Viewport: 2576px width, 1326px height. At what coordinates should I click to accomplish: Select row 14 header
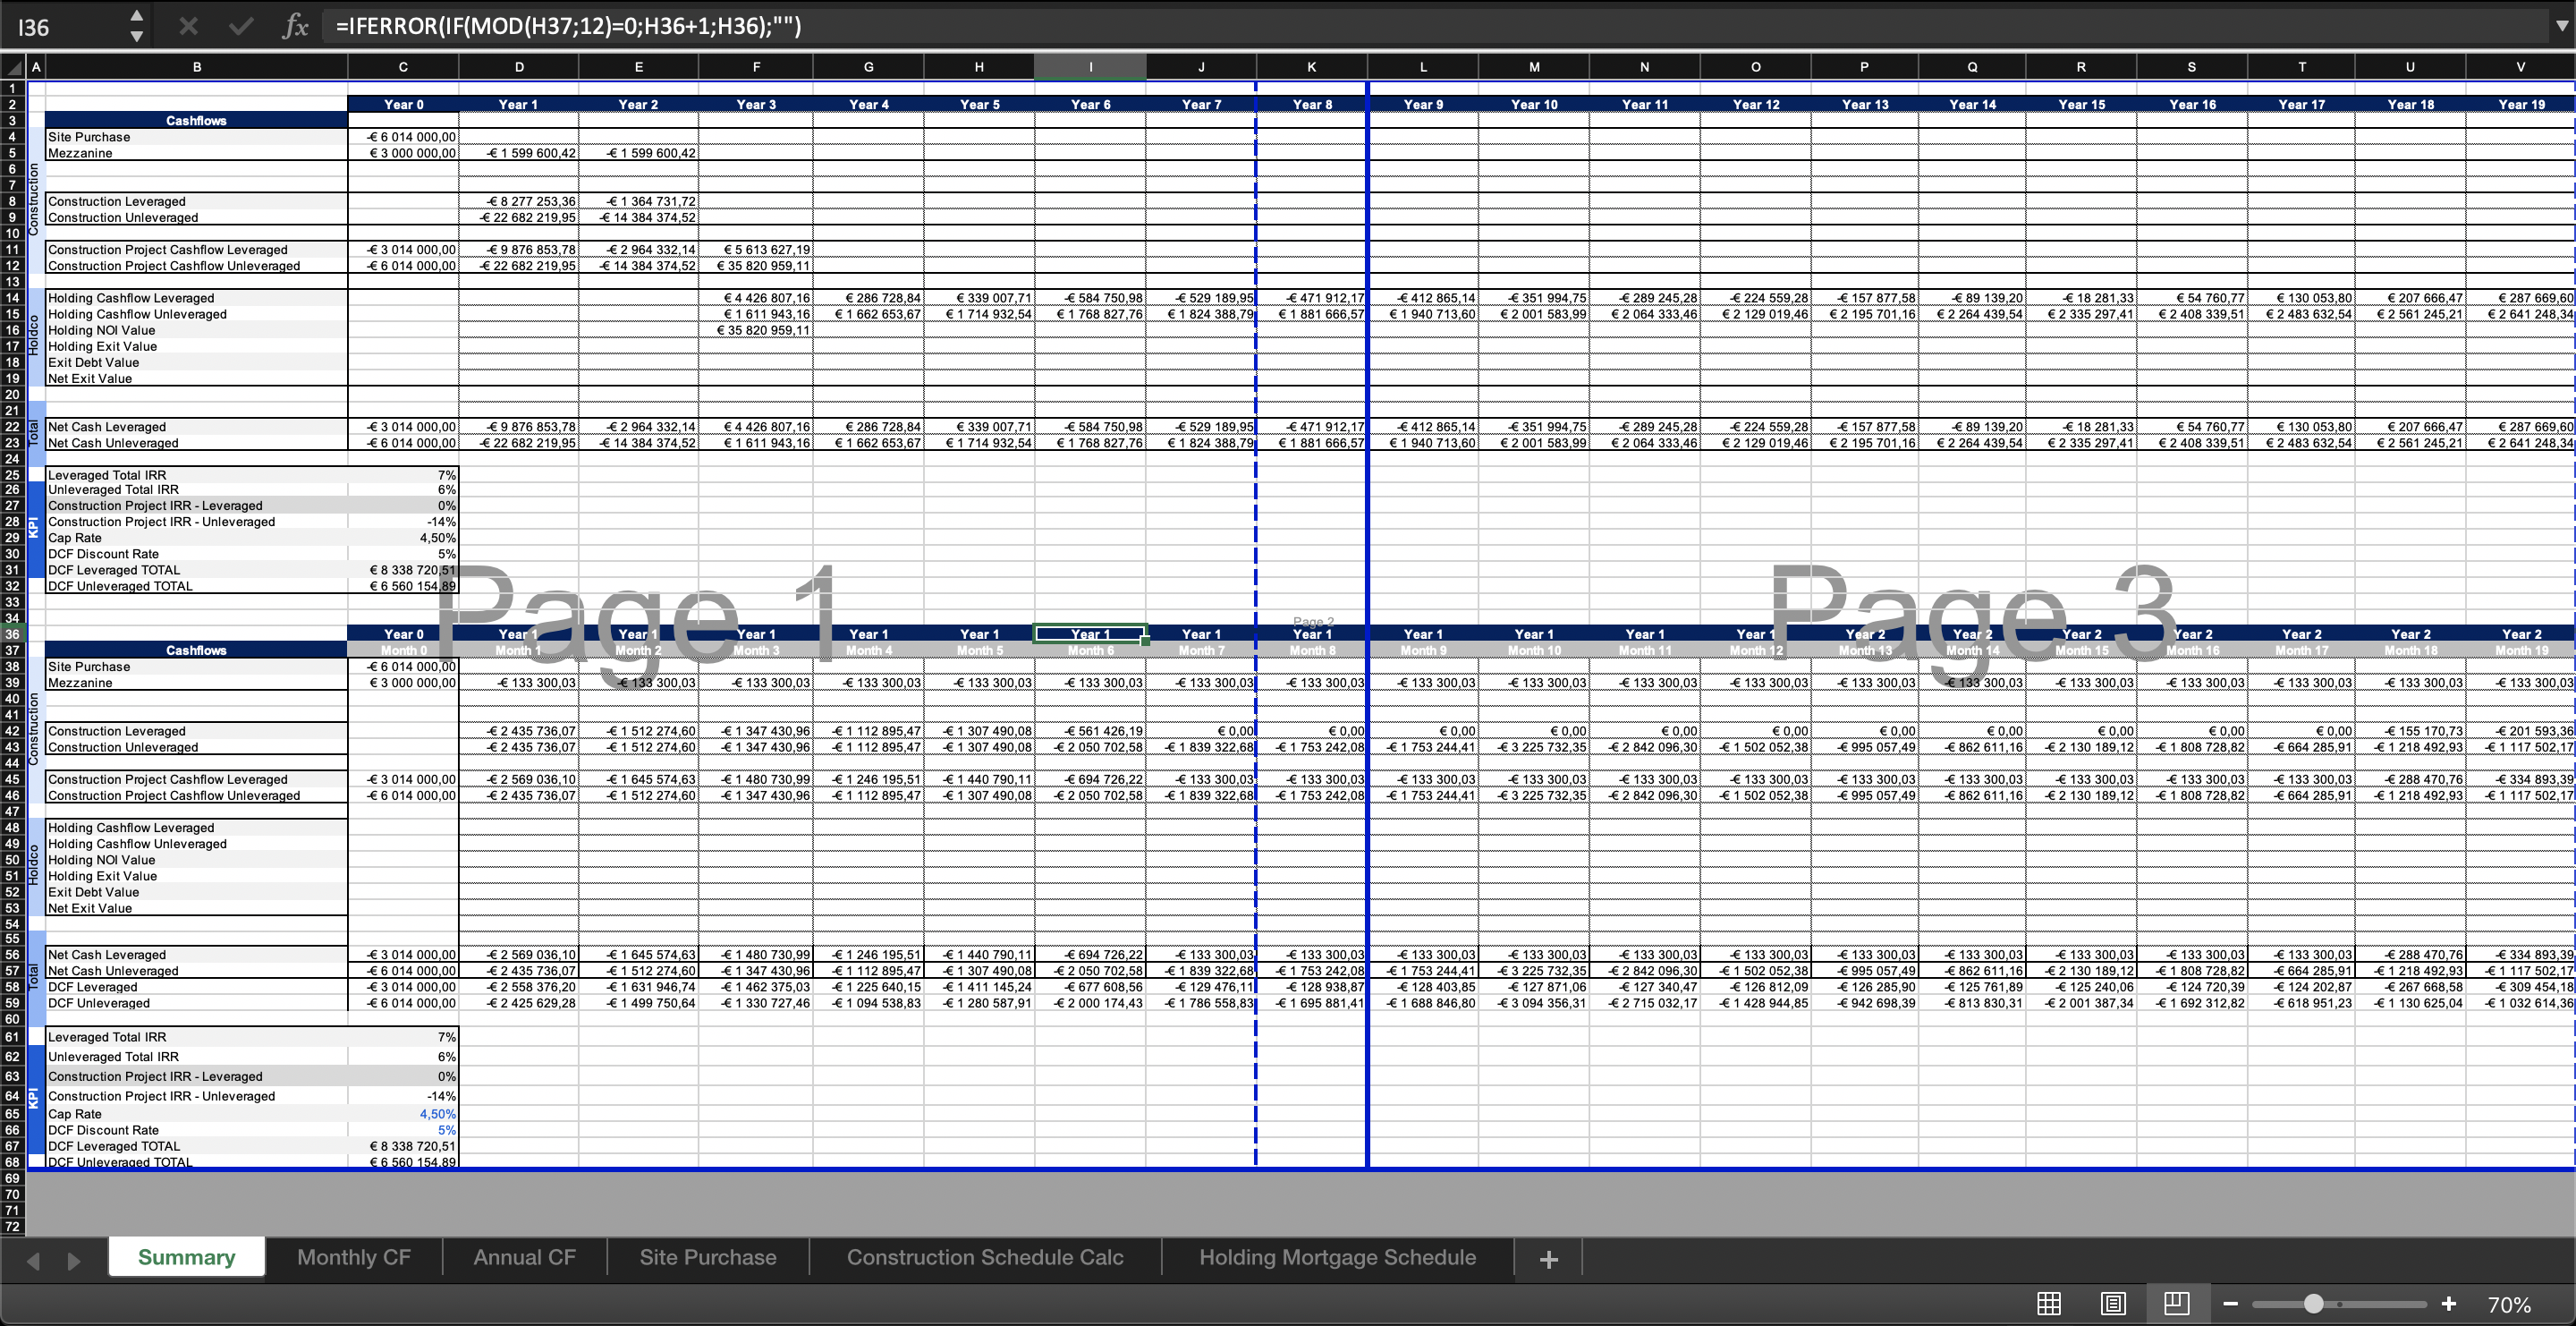pos(13,298)
